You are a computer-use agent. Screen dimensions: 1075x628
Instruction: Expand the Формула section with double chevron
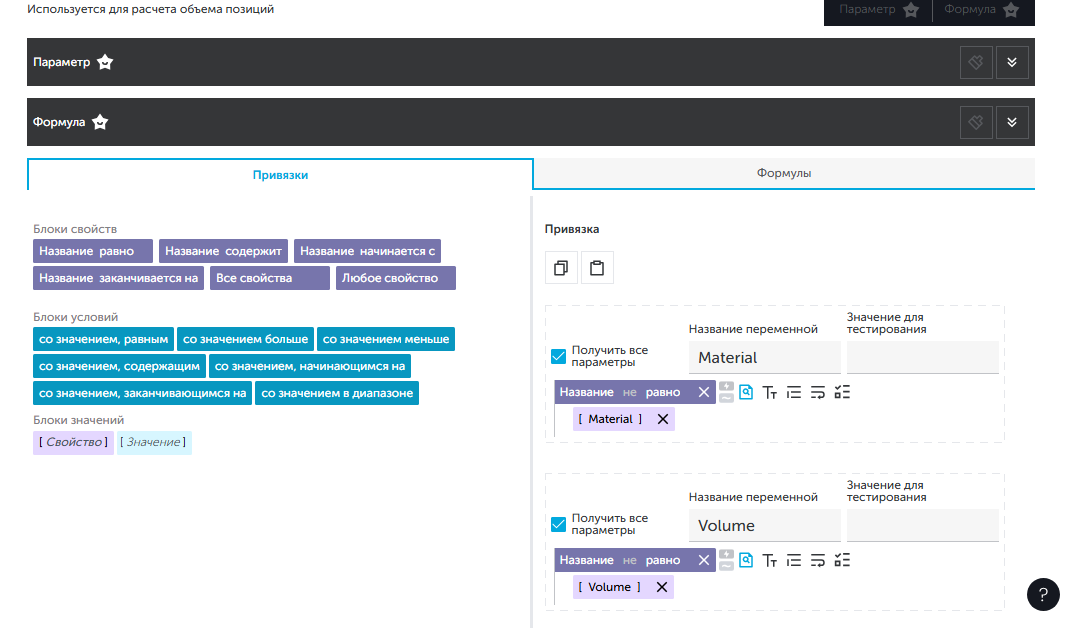(1012, 122)
